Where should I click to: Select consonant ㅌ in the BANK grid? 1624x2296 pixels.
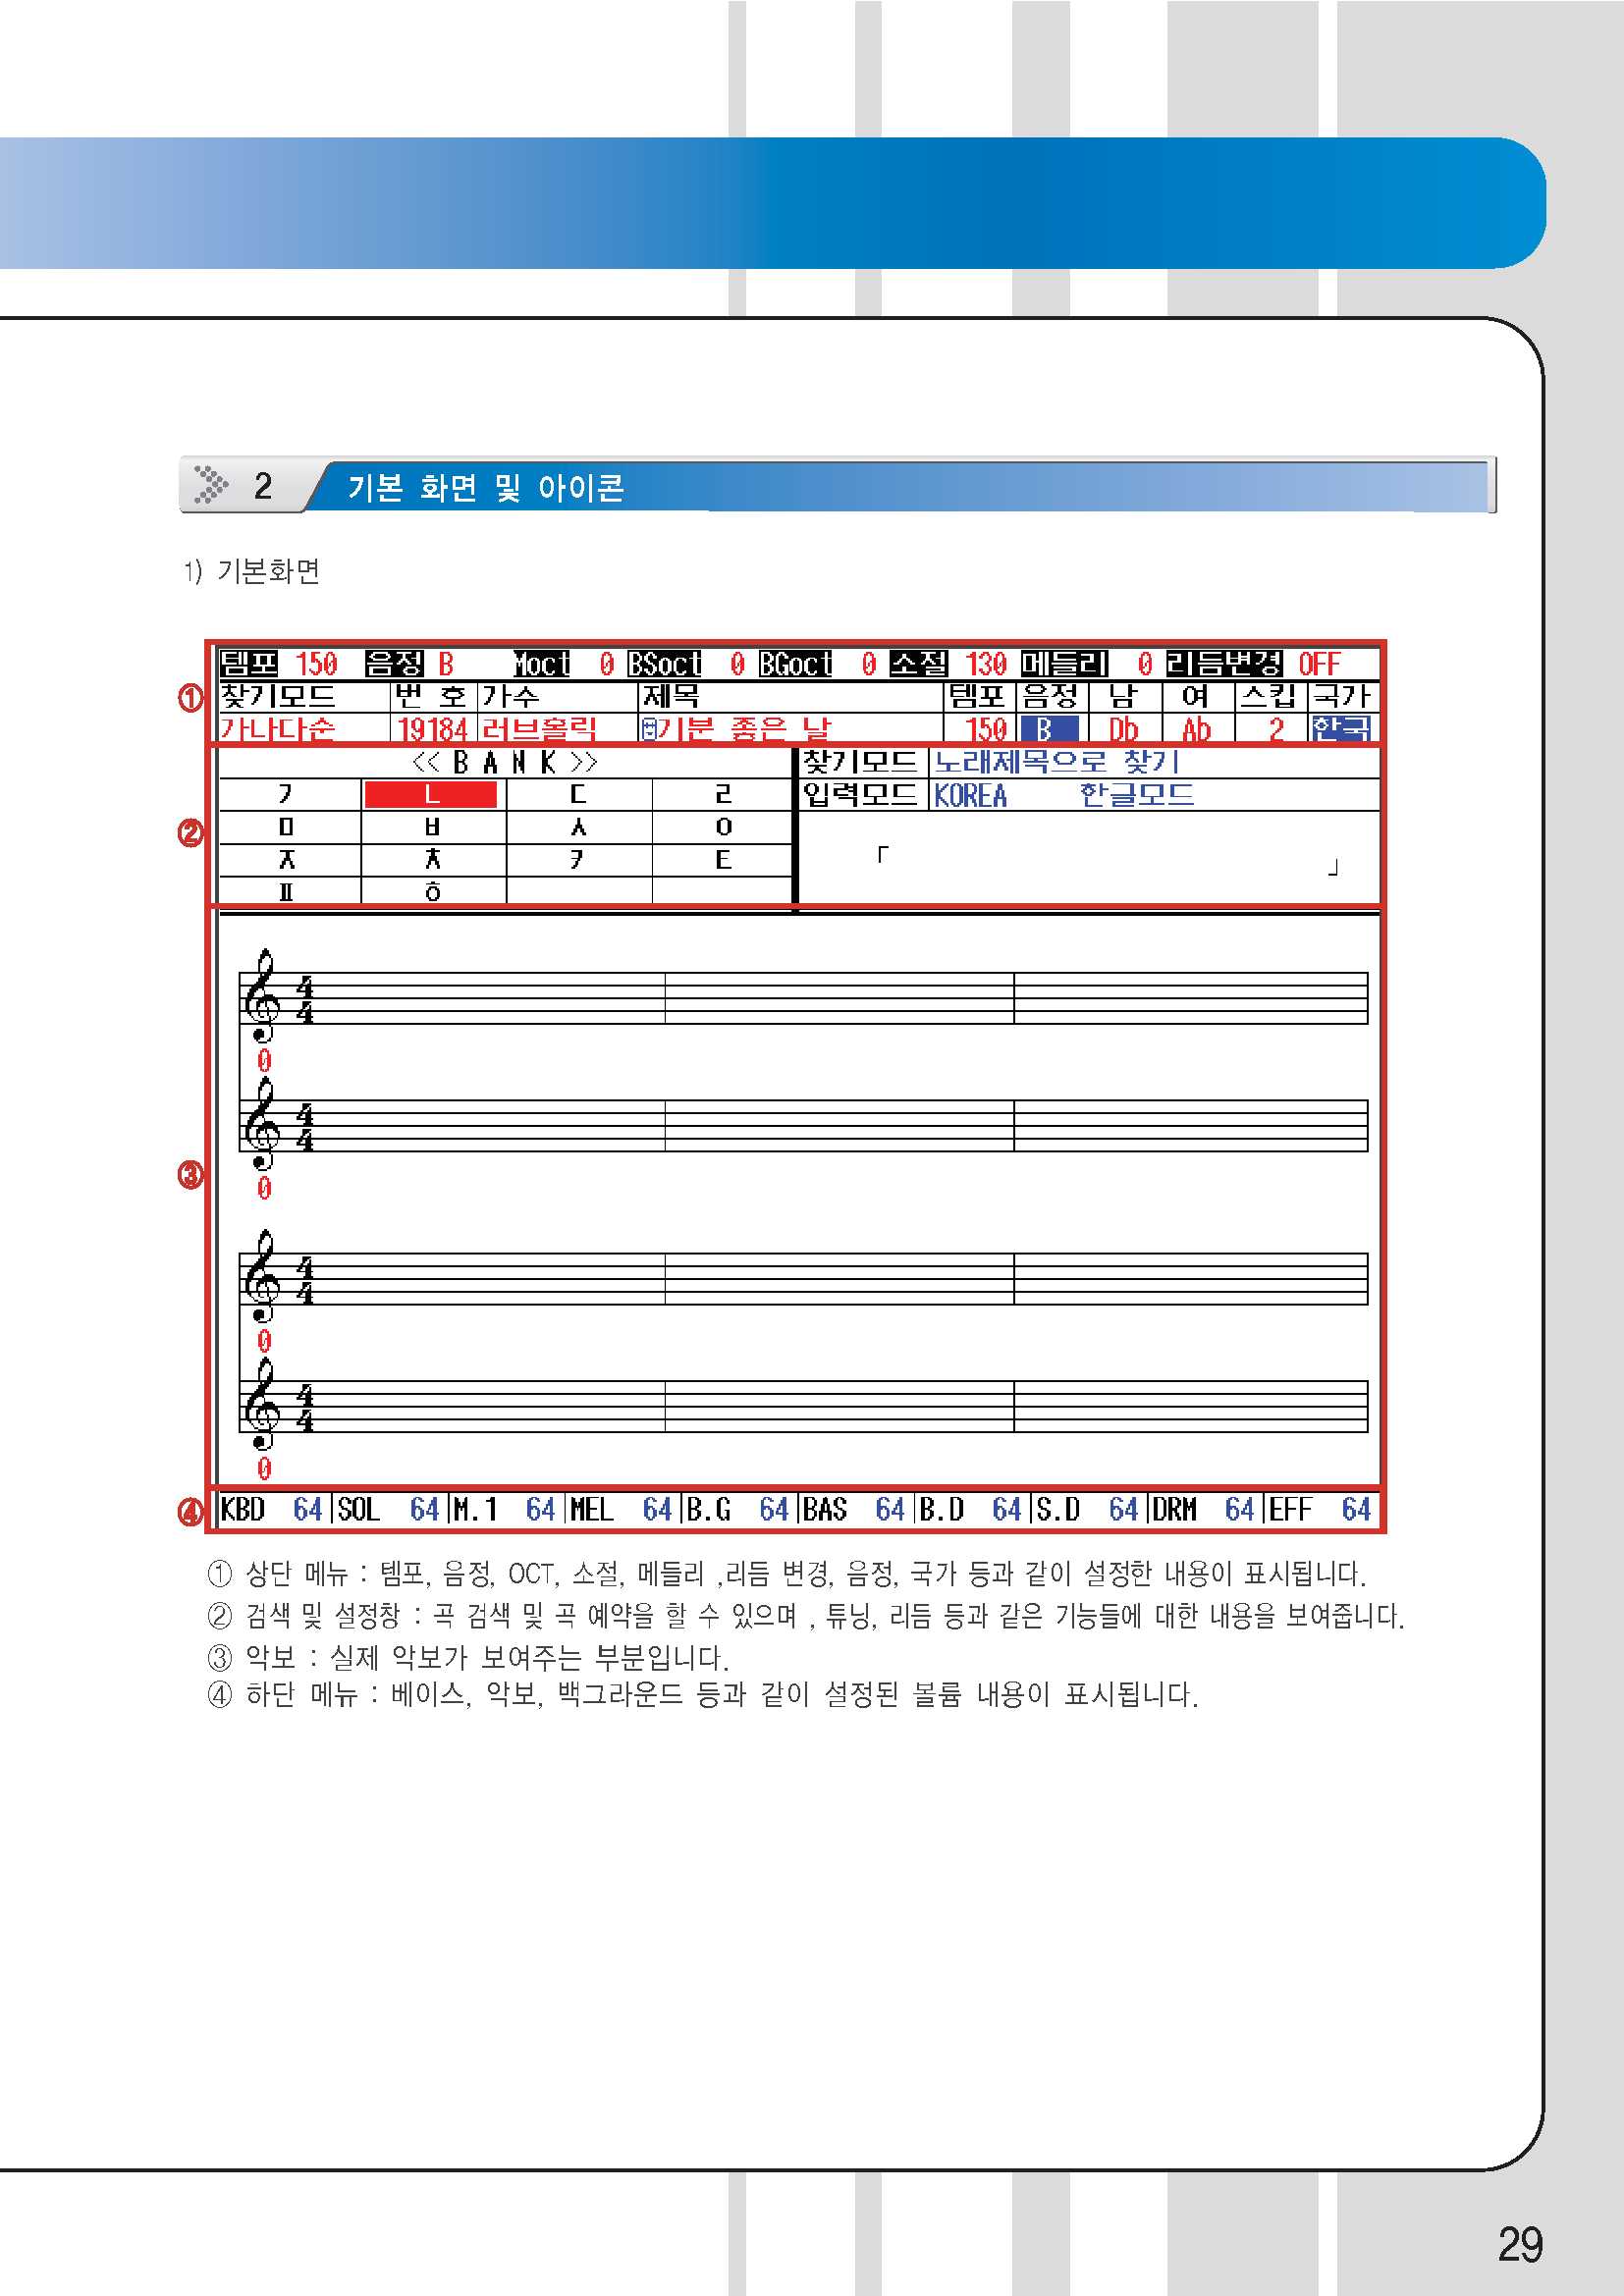click(723, 859)
